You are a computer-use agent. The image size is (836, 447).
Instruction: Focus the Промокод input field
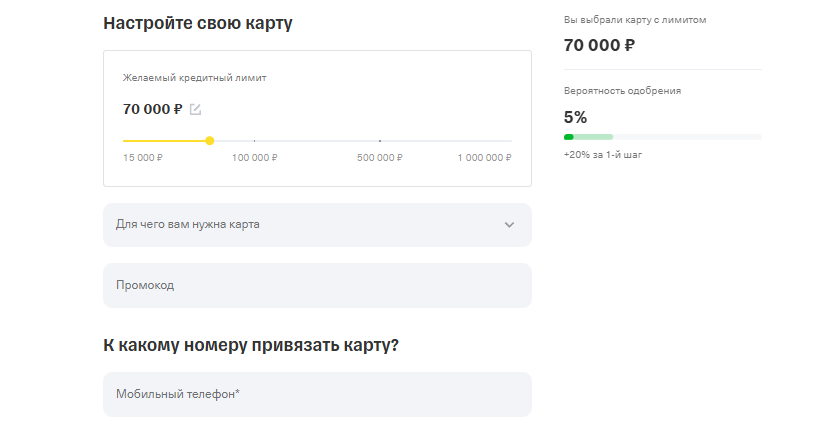tap(317, 285)
